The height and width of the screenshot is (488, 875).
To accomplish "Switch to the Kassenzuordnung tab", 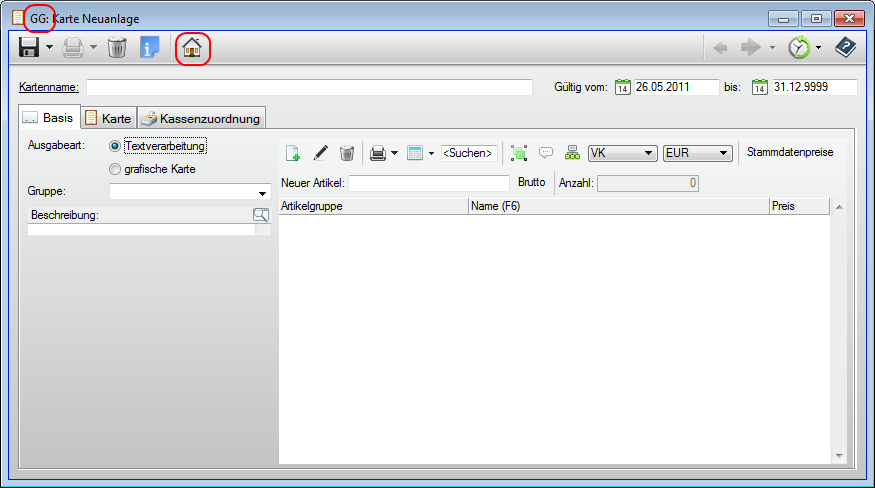I will 201,118.
